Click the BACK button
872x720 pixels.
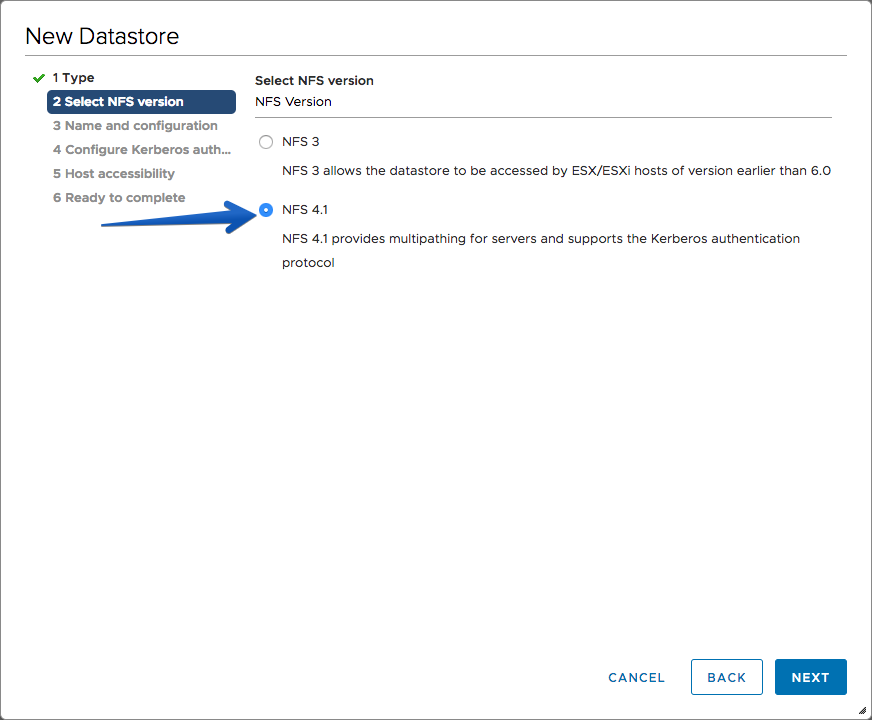[x=726, y=677]
